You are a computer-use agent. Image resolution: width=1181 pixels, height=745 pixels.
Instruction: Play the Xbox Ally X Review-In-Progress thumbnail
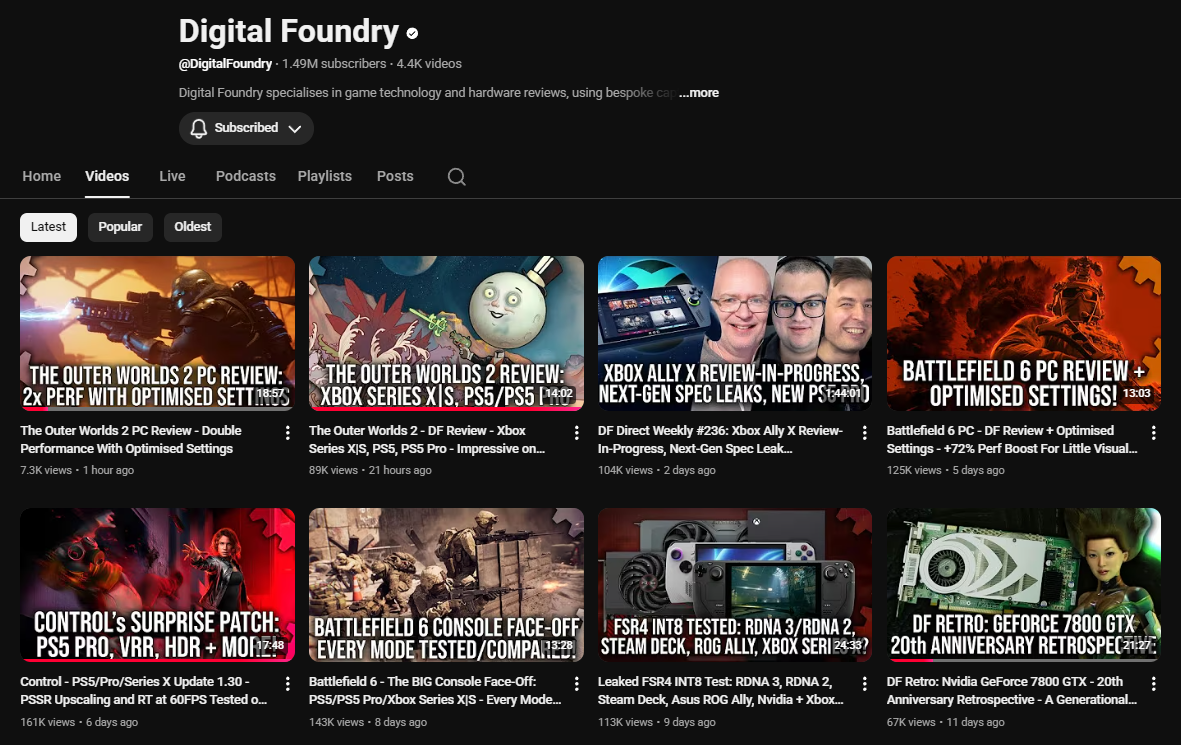[735, 333]
